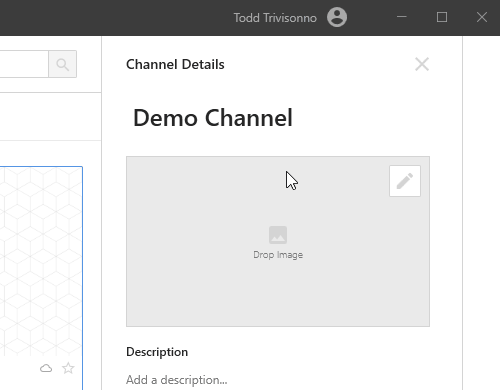500x390 pixels.
Task: Click the Channel Details heading
Action: [175, 64]
